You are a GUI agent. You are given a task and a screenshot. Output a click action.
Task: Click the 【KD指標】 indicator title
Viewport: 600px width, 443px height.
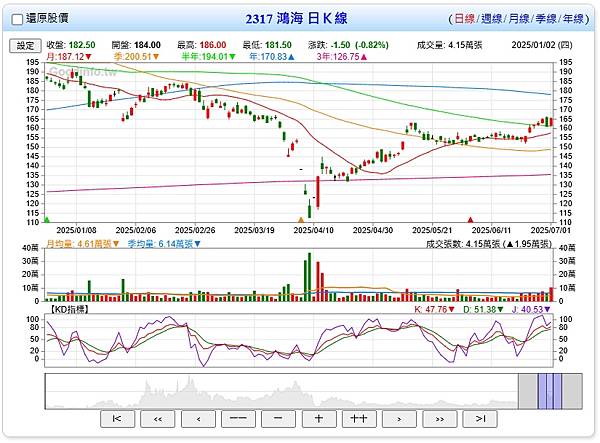[69, 309]
